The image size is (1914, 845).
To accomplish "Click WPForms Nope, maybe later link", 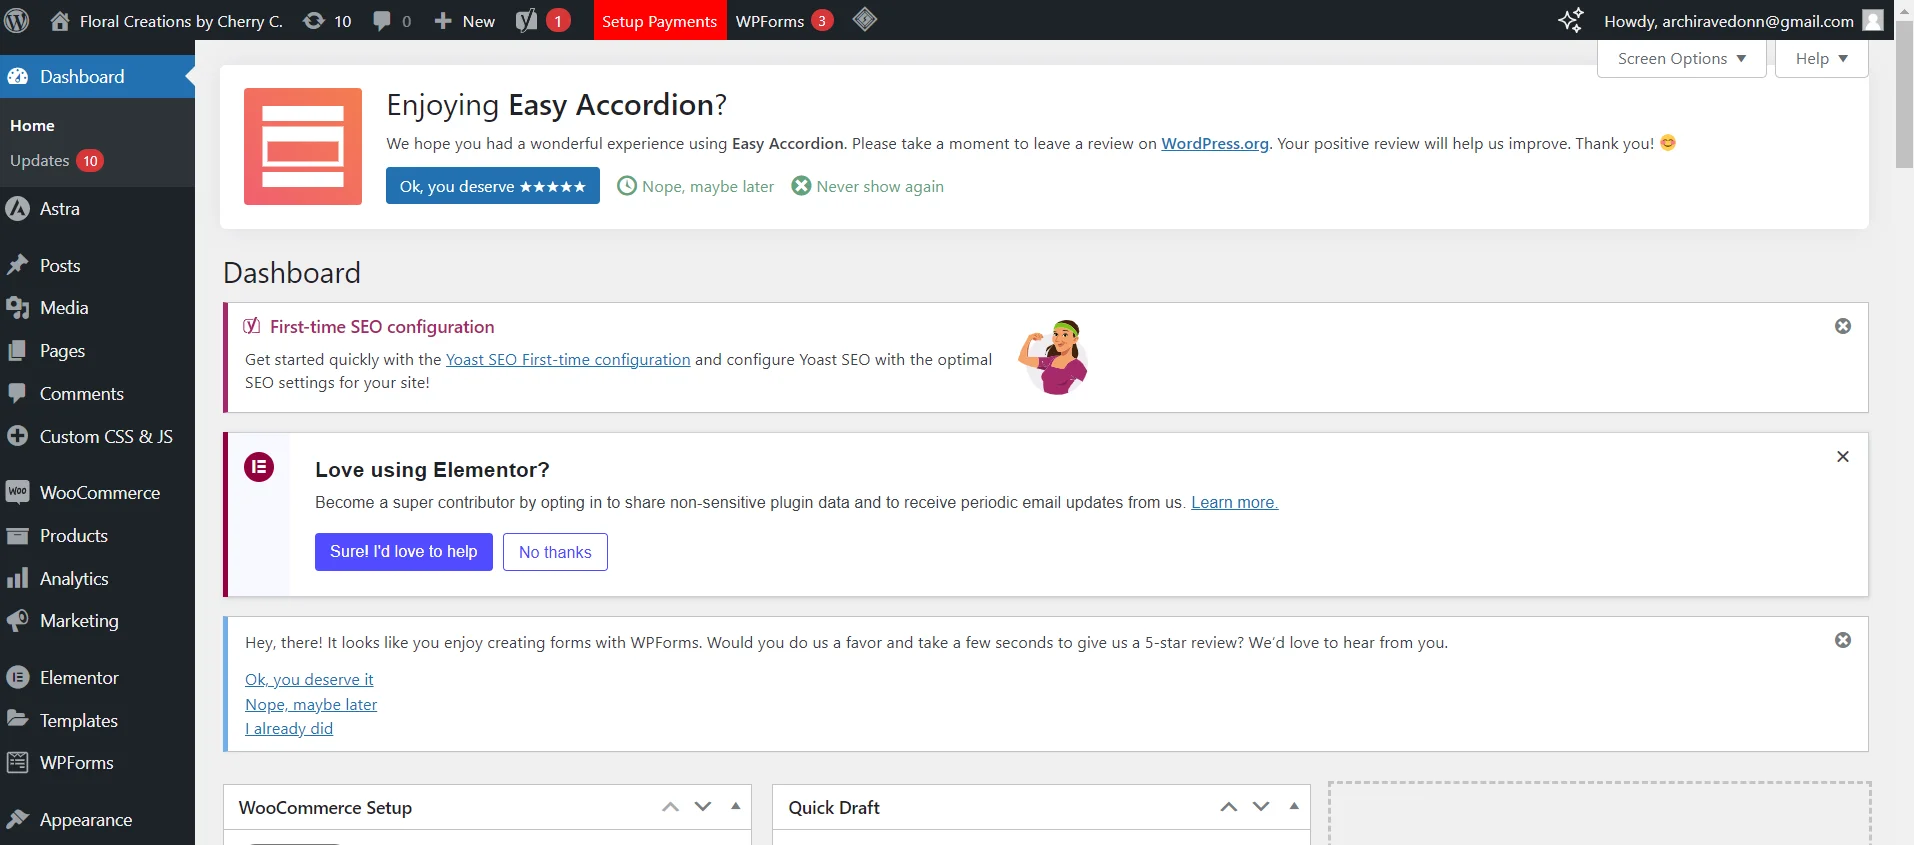I will (x=311, y=704).
